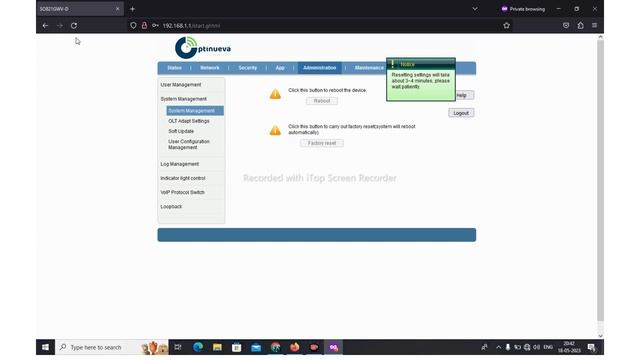Open User Management in the sidebar
The width and height of the screenshot is (640, 360).
pyautogui.click(x=181, y=85)
